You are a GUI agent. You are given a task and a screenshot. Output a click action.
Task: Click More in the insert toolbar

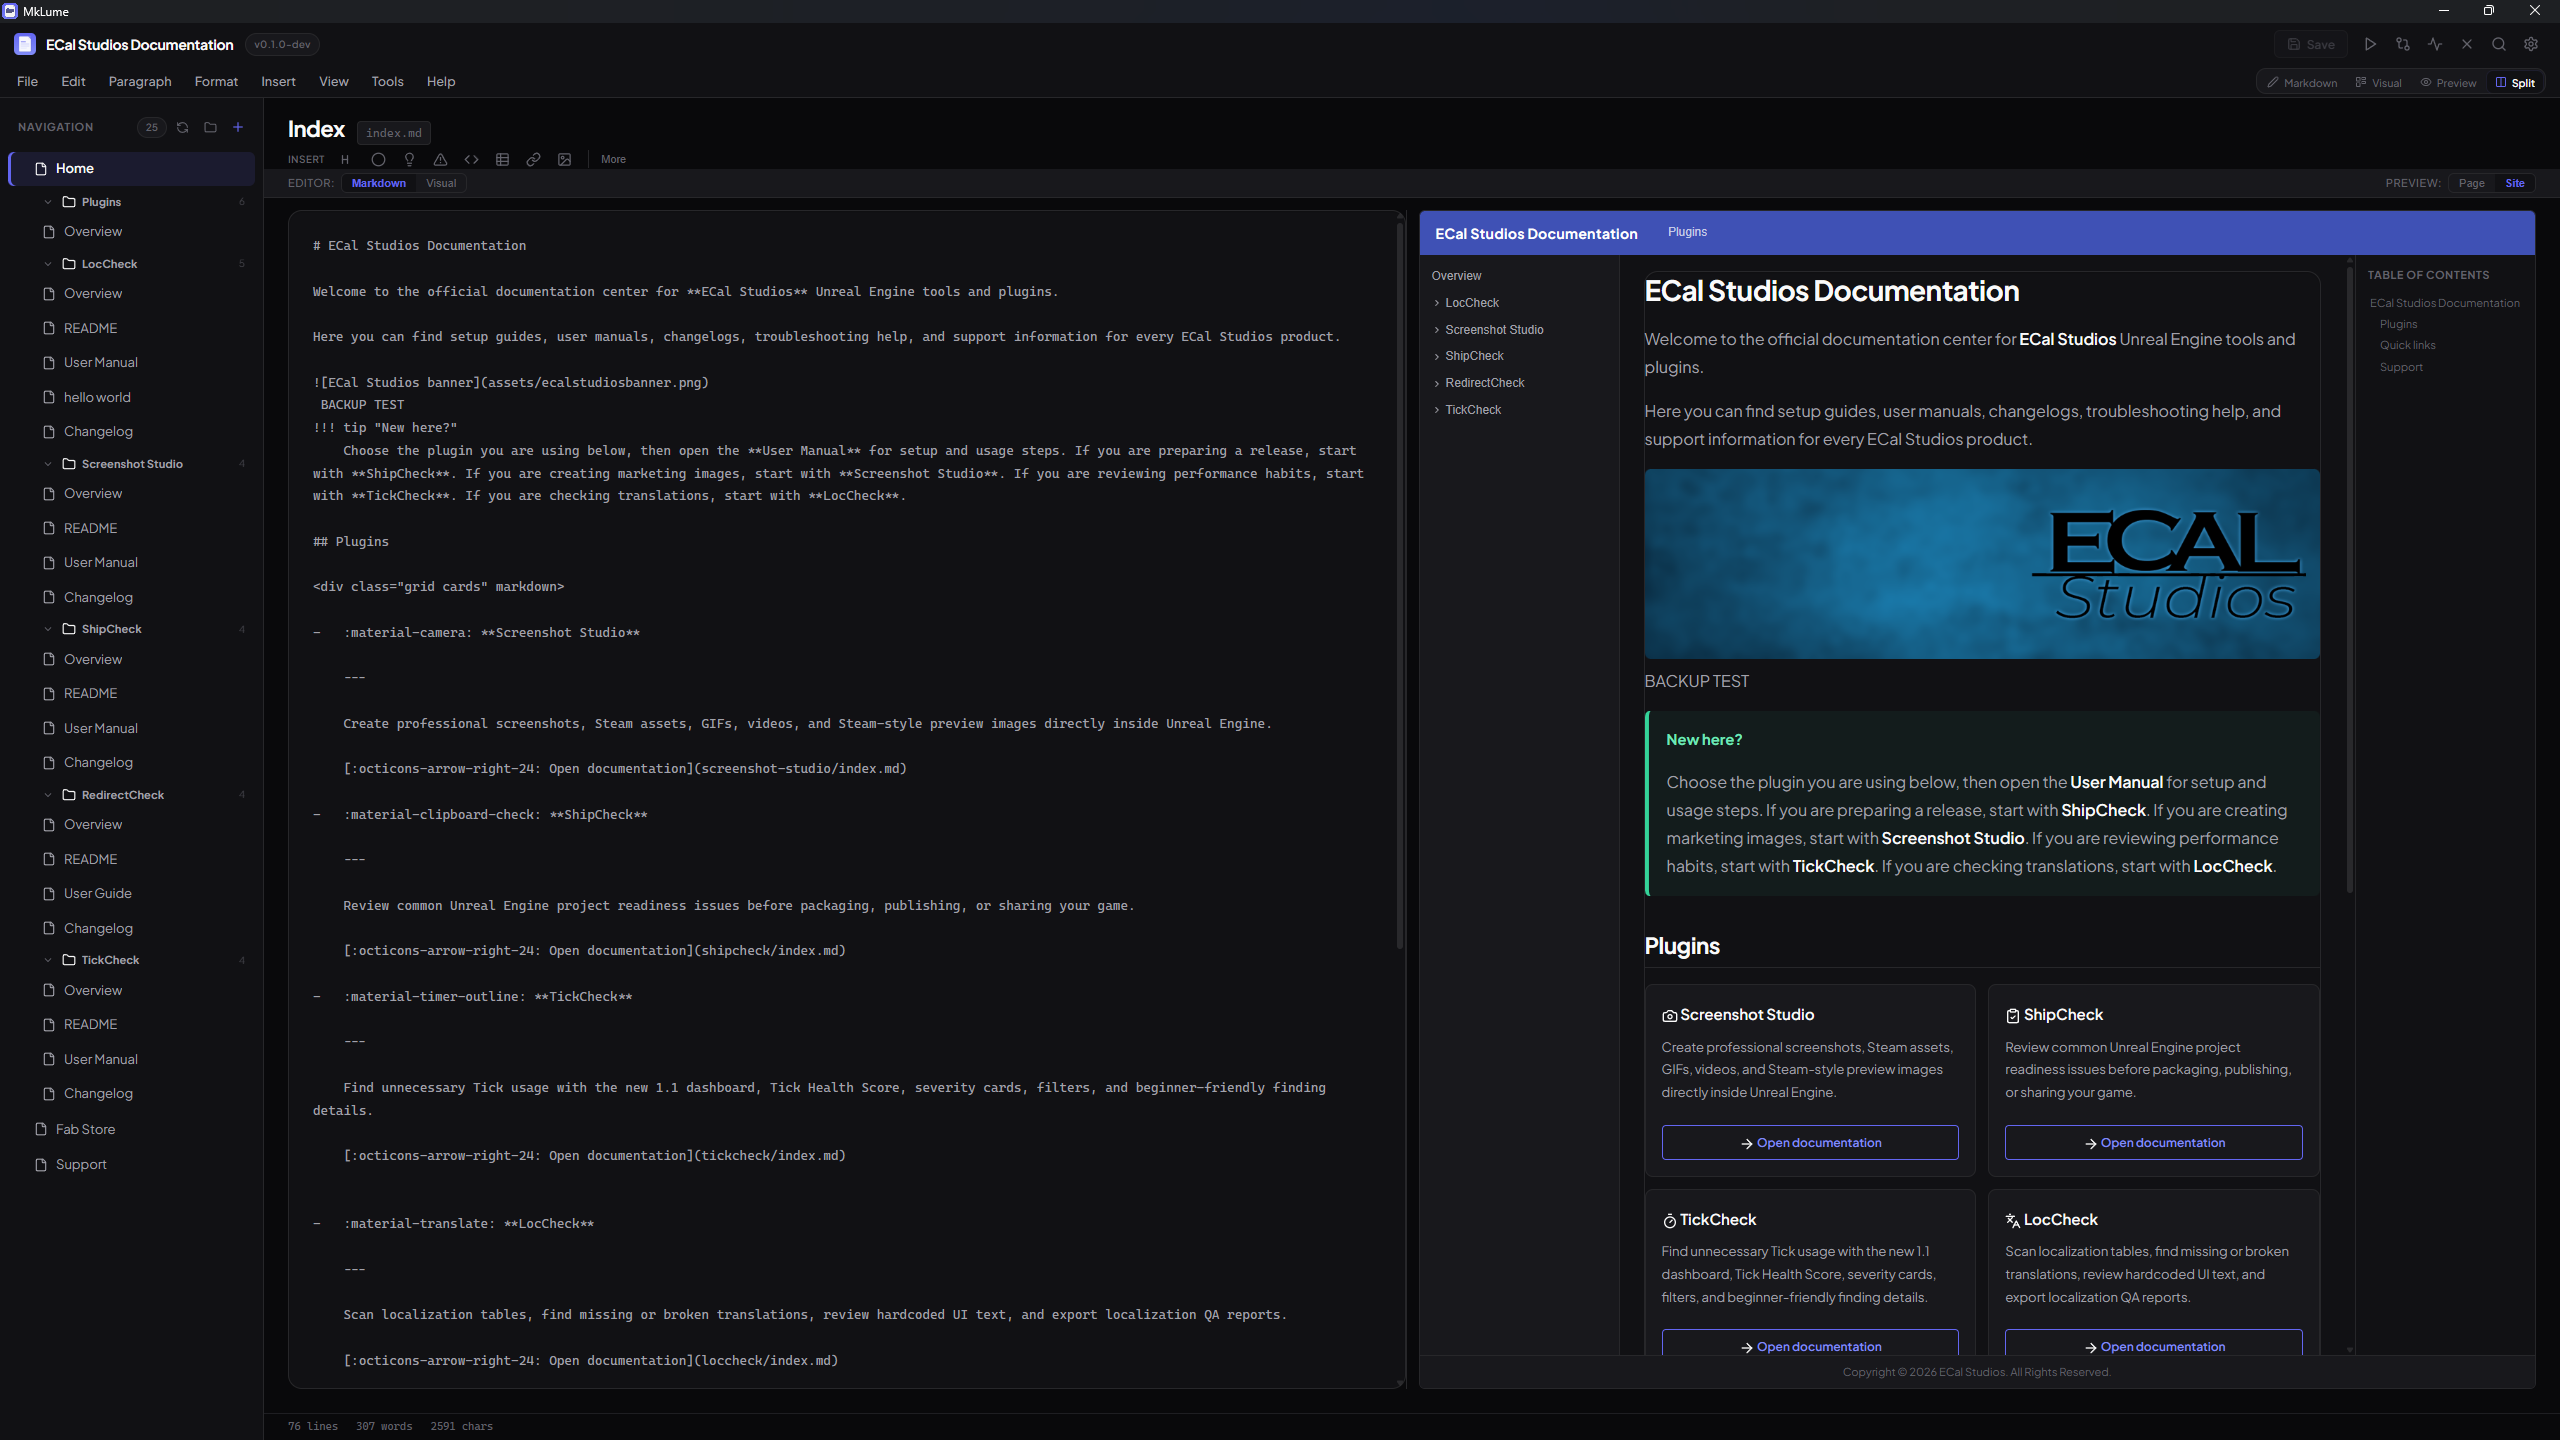(x=613, y=159)
